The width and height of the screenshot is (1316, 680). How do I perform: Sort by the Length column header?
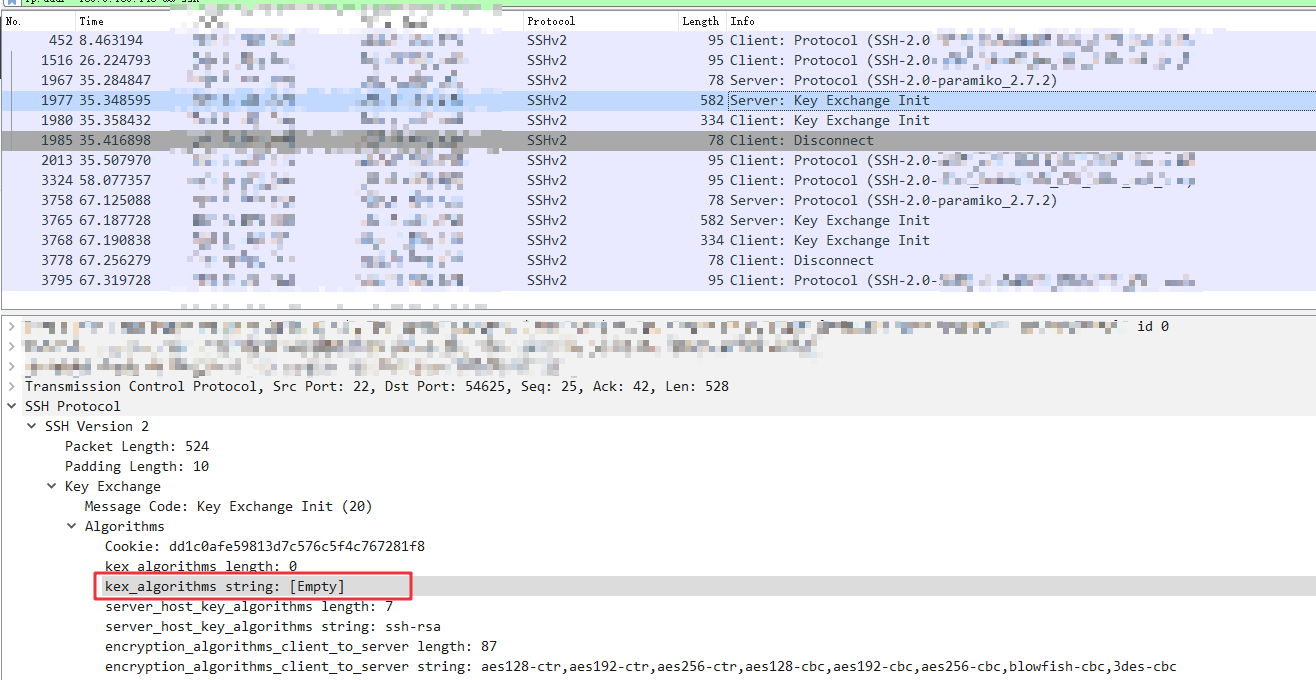point(700,20)
